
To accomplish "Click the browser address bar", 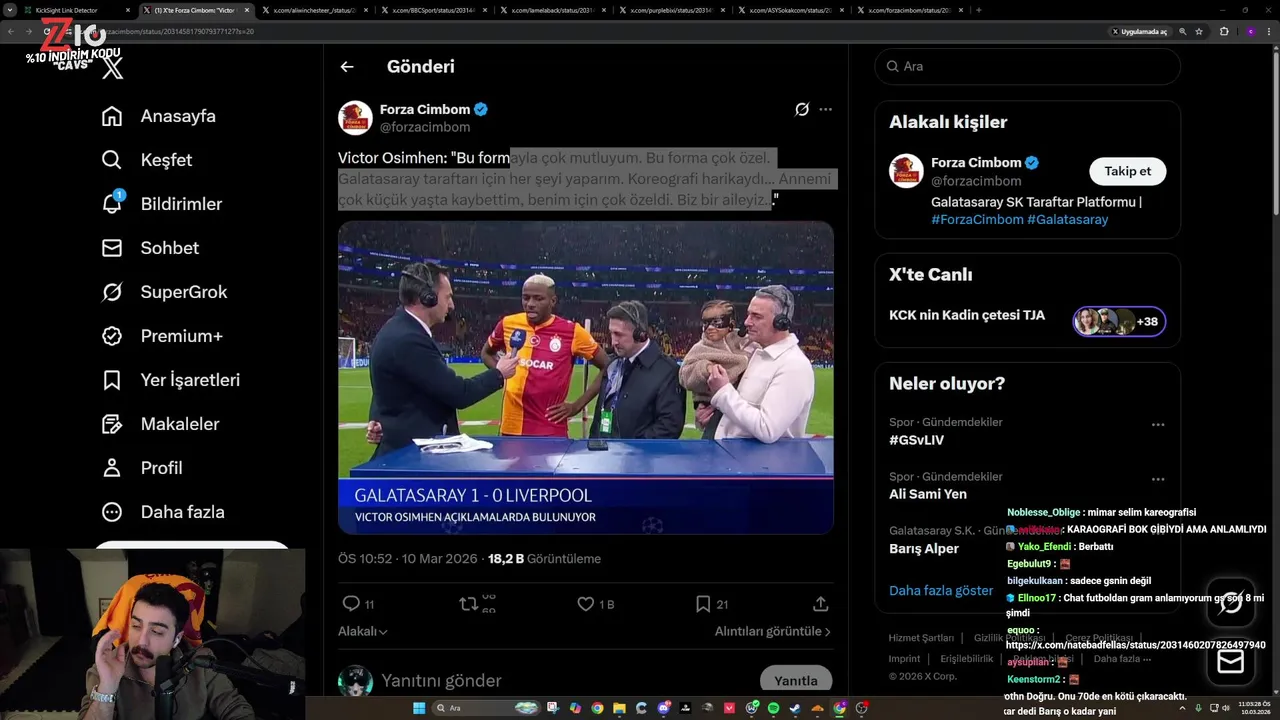I will coord(580,31).
